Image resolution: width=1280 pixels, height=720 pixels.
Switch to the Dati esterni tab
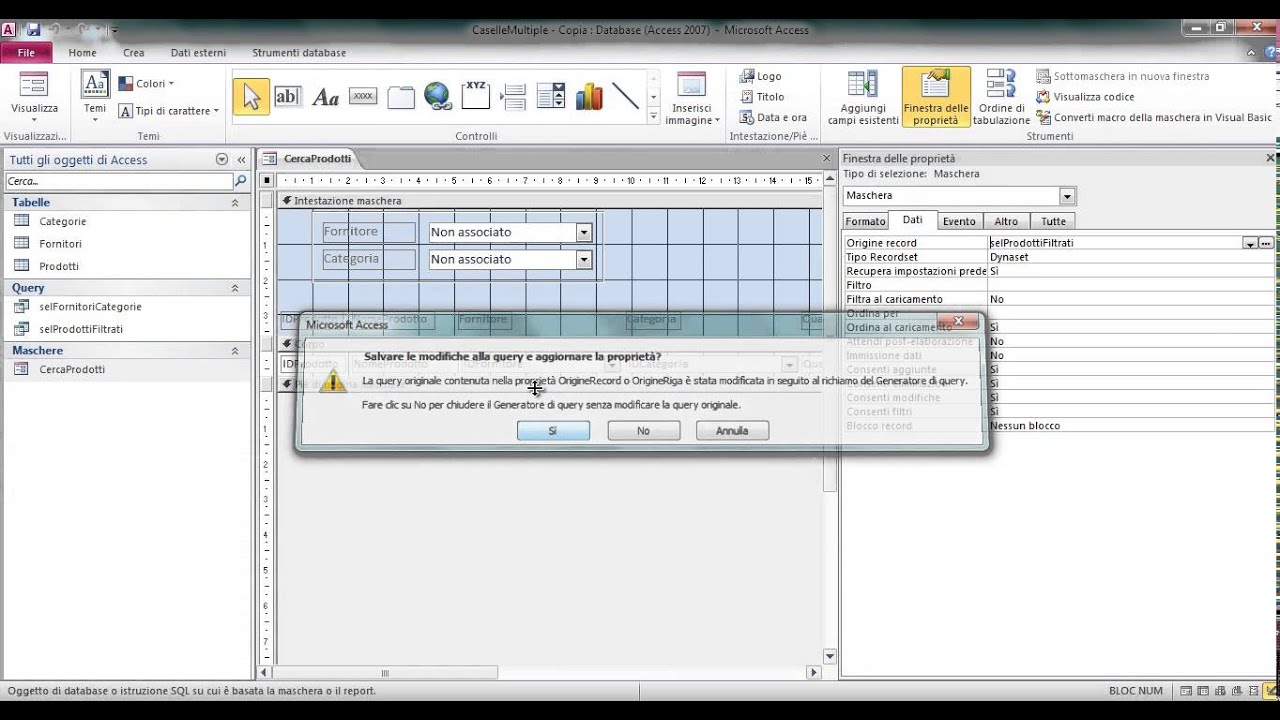pos(198,53)
